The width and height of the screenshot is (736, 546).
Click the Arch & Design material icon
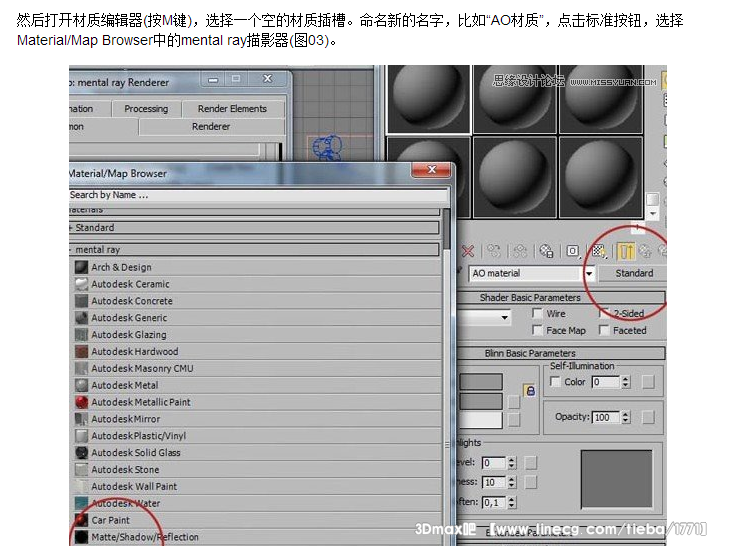pos(82,267)
